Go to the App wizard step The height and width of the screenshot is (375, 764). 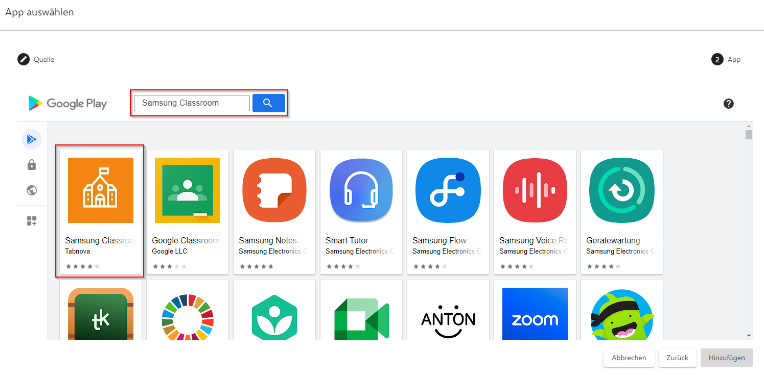coord(726,59)
